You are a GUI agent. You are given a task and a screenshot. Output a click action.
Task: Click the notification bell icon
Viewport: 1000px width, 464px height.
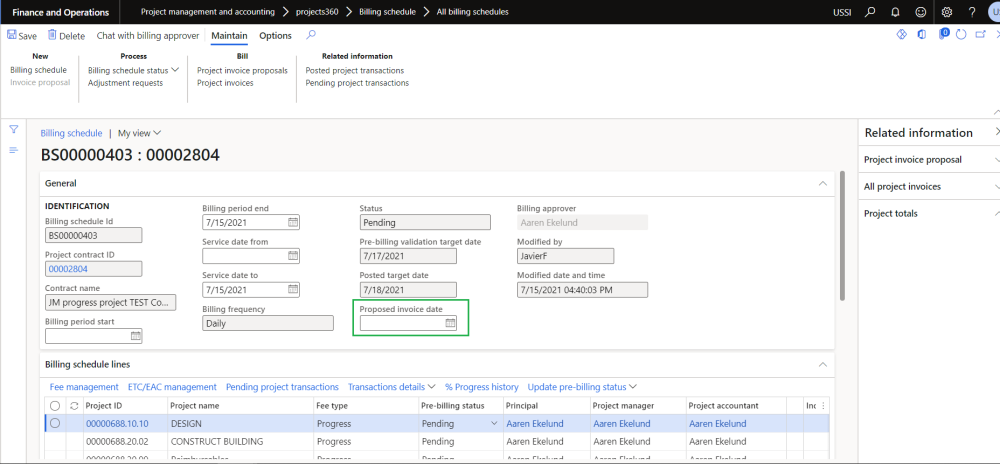click(x=897, y=12)
